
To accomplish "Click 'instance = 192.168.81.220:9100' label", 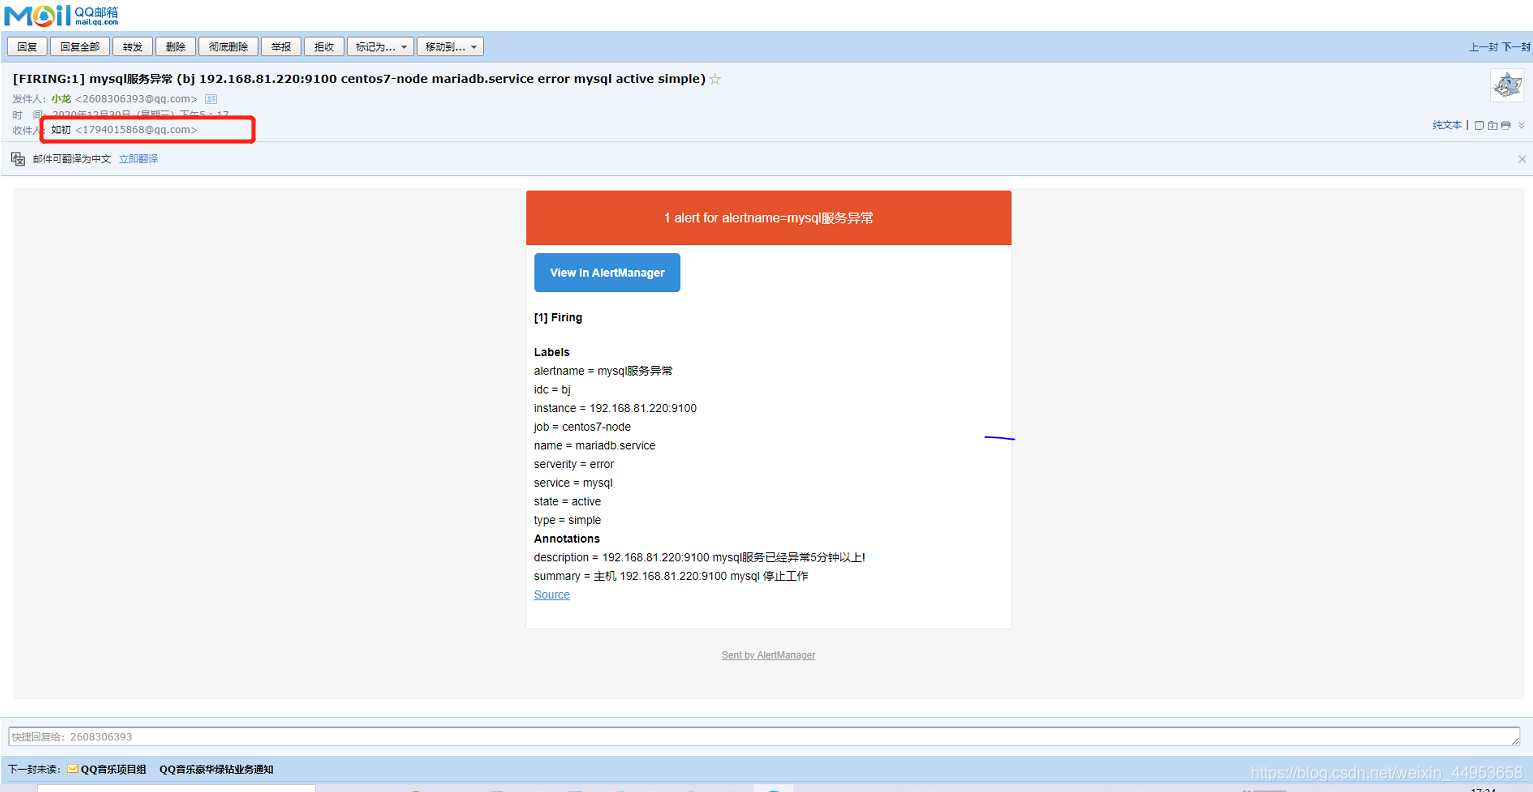I will 615,408.
